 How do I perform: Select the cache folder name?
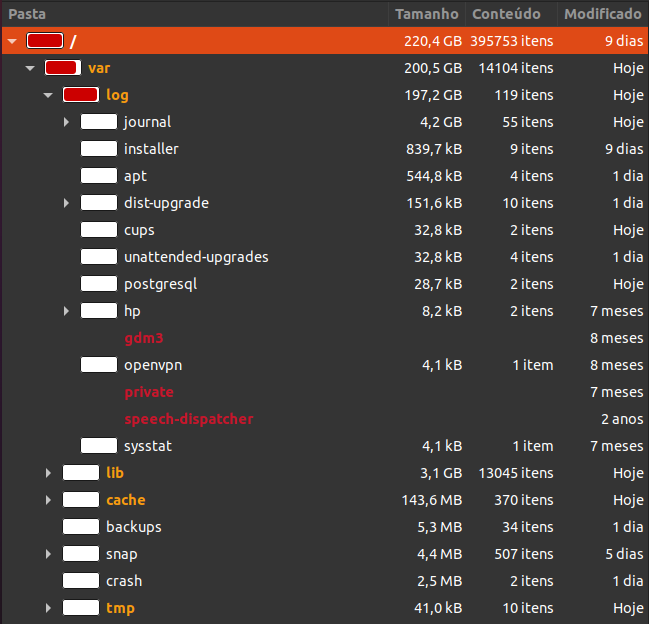[x=126, y=500]
